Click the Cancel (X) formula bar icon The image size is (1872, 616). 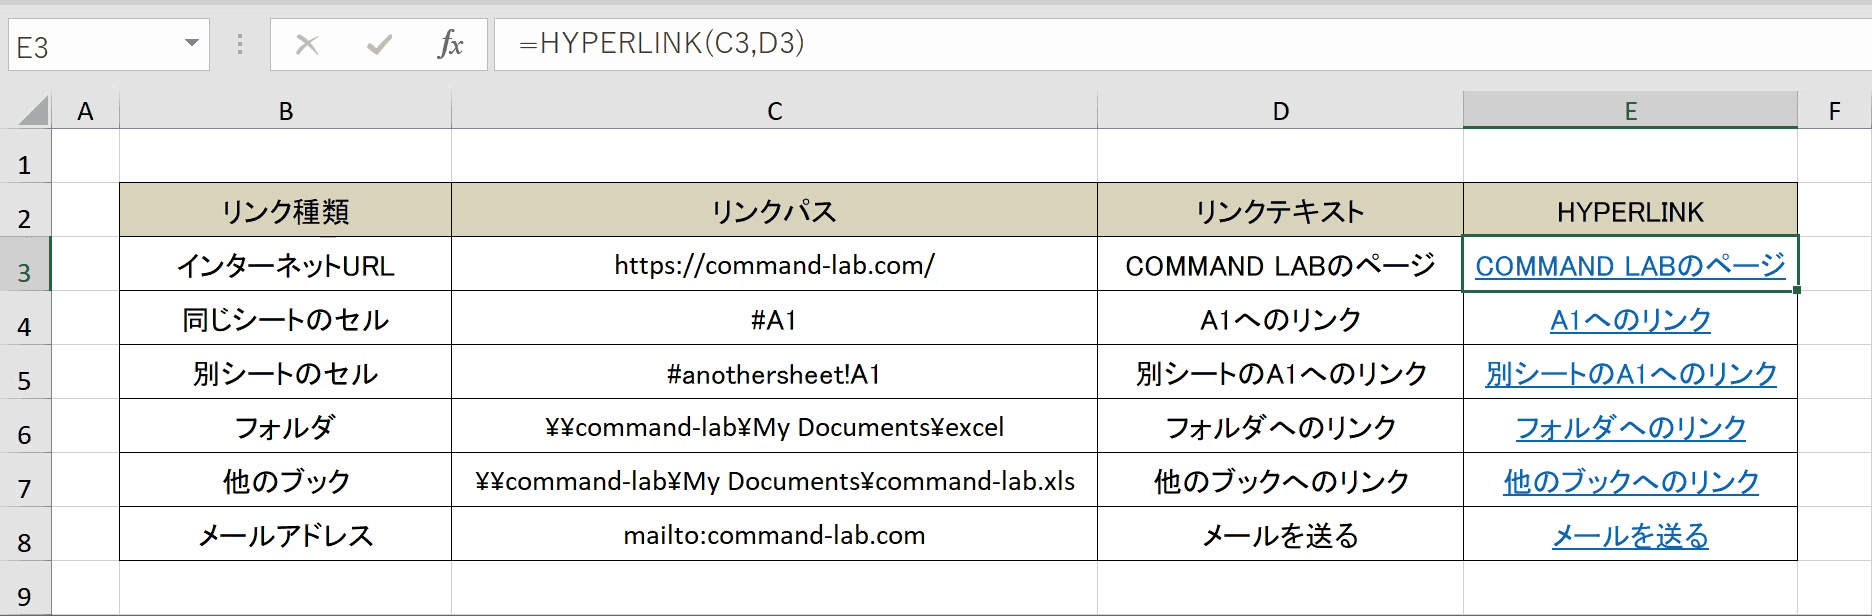pos(307,45)
